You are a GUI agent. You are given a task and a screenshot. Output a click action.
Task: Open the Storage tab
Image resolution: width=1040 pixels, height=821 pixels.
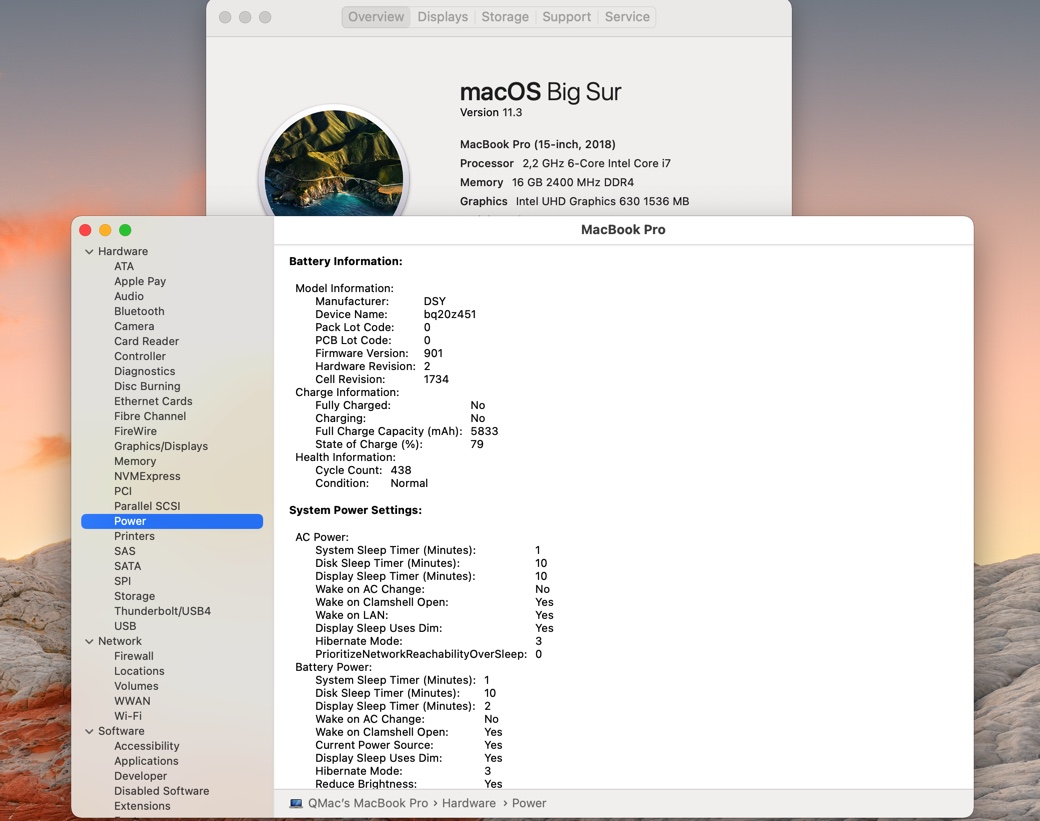[x=505, y=17]
